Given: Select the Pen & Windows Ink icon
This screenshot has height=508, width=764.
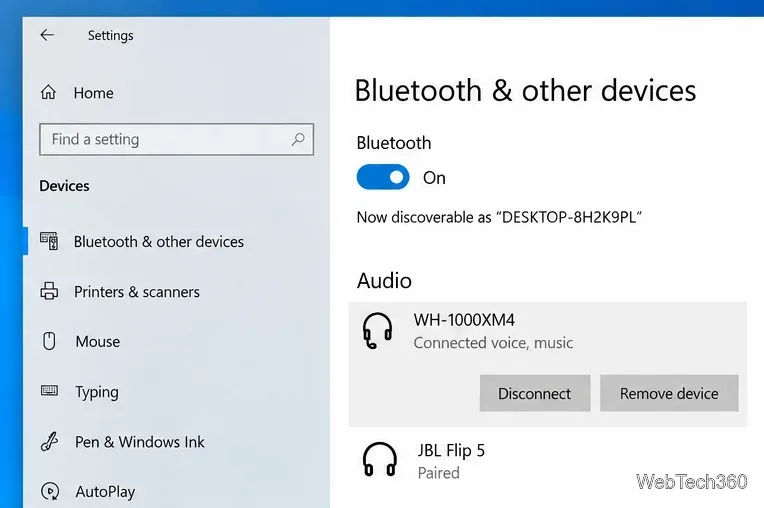Looking at the screenshot, I should tap(49, 441).
